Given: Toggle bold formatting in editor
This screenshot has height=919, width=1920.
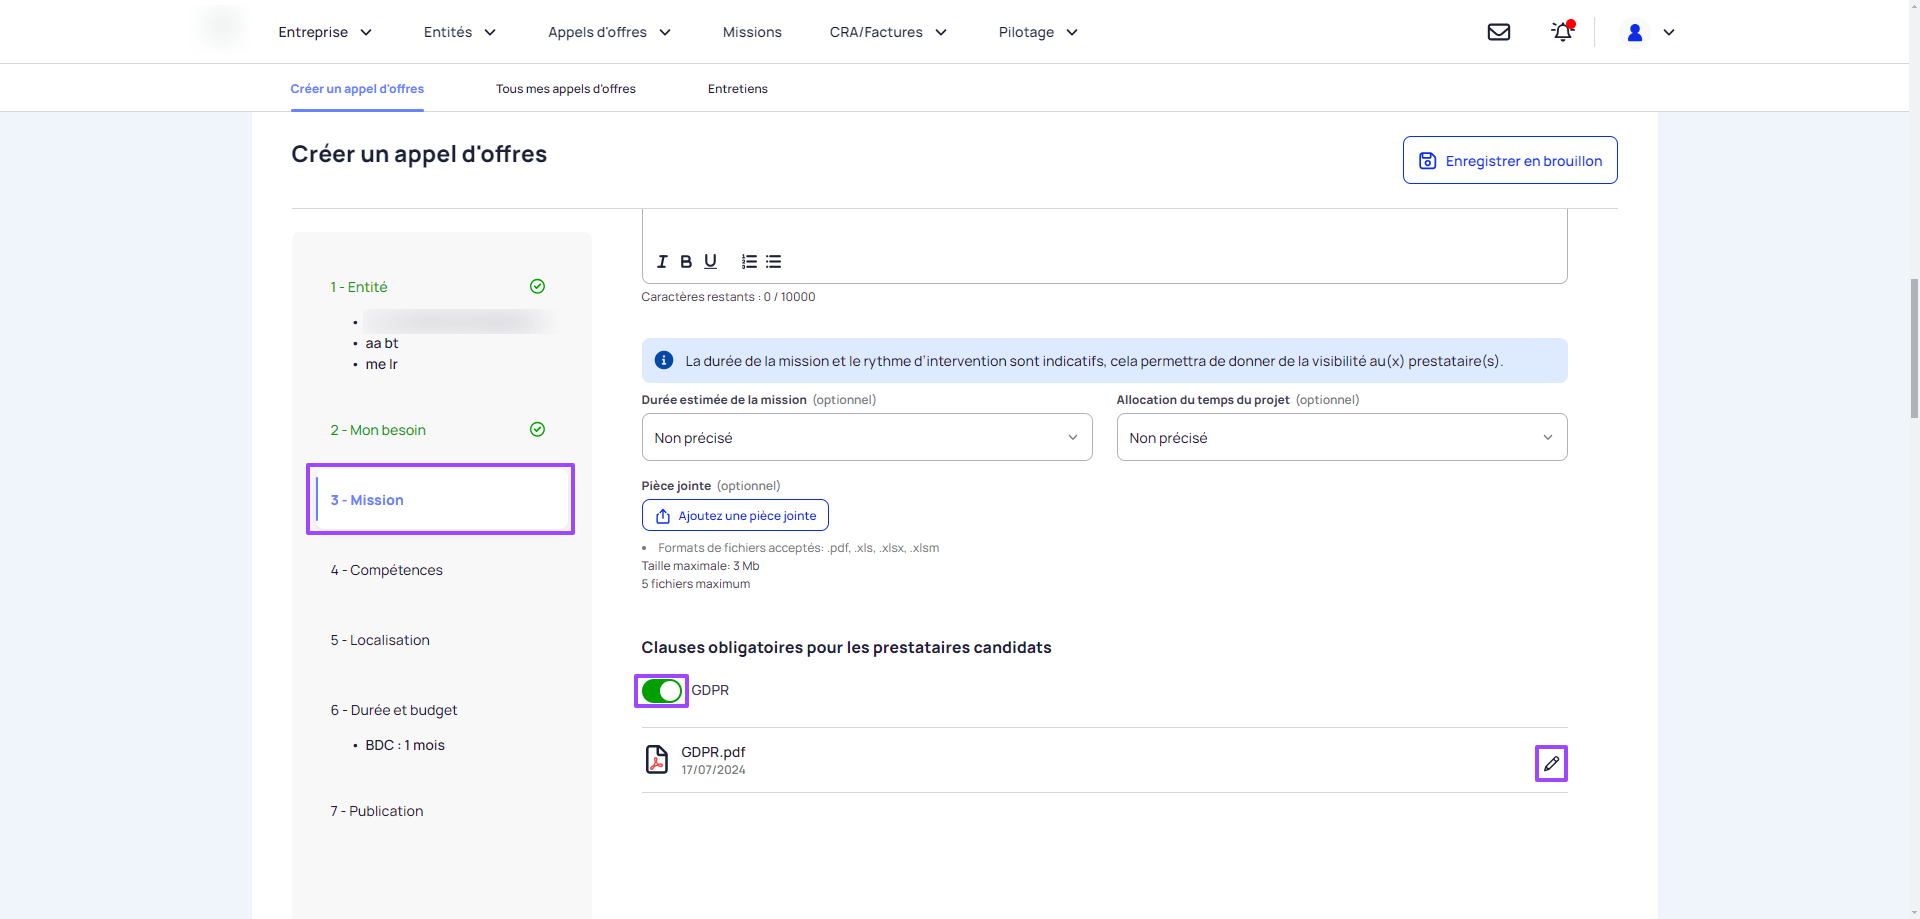Looking at the screenshot, I should point(686,262).
